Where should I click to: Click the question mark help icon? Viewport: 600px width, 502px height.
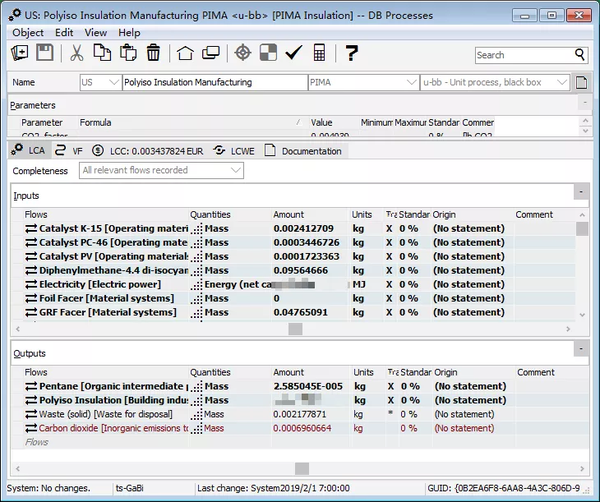click(351, 52)
